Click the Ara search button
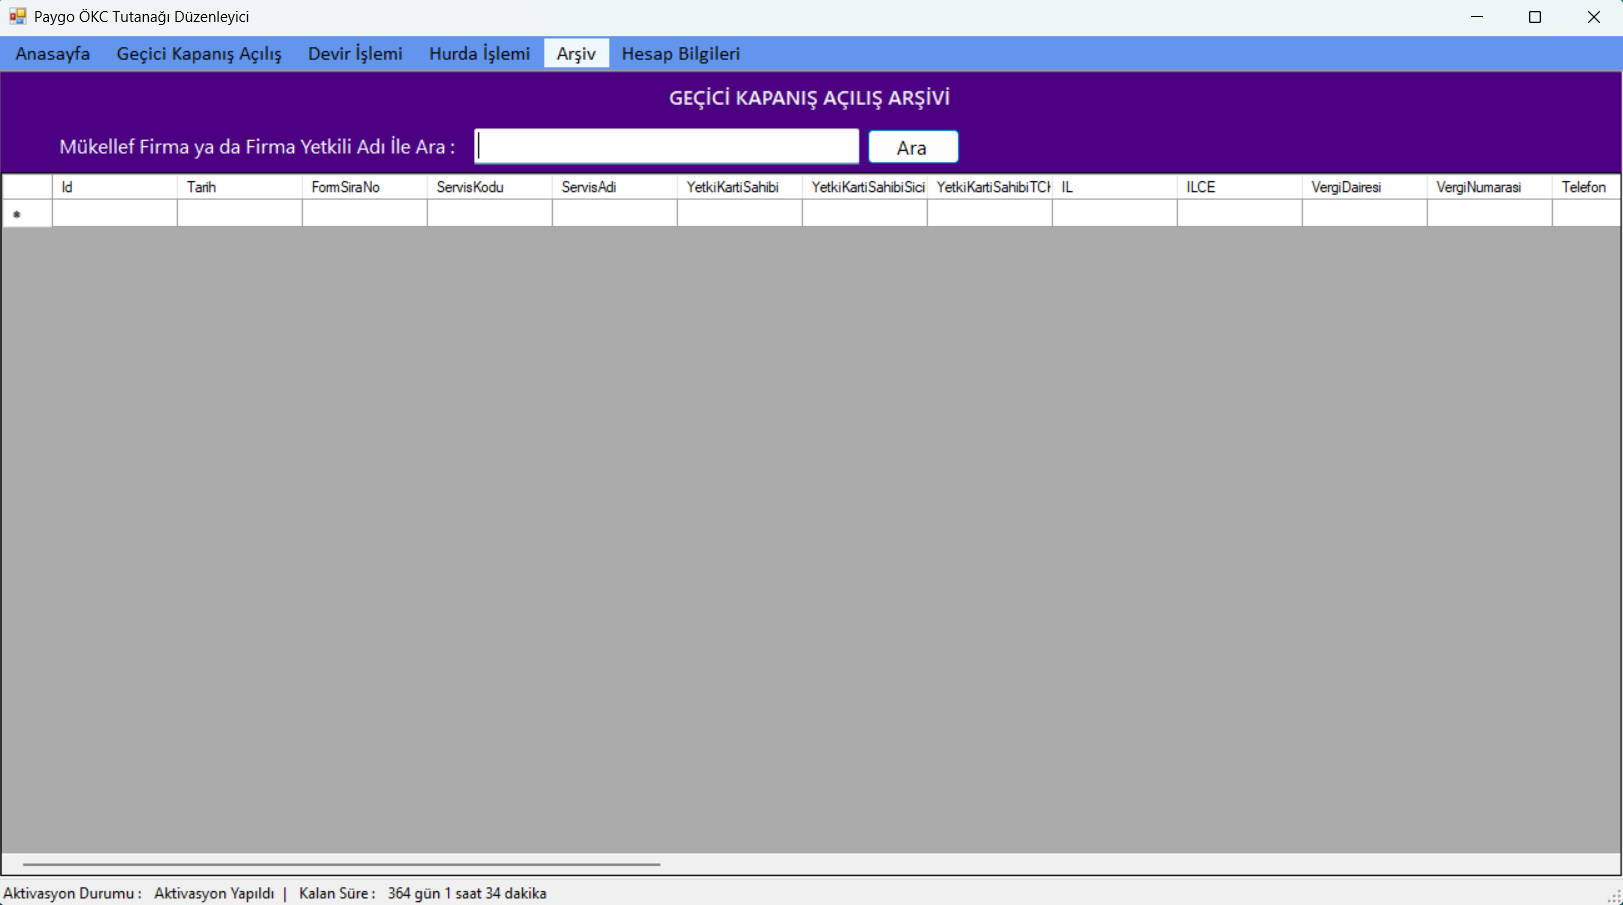 pos(913,147)
